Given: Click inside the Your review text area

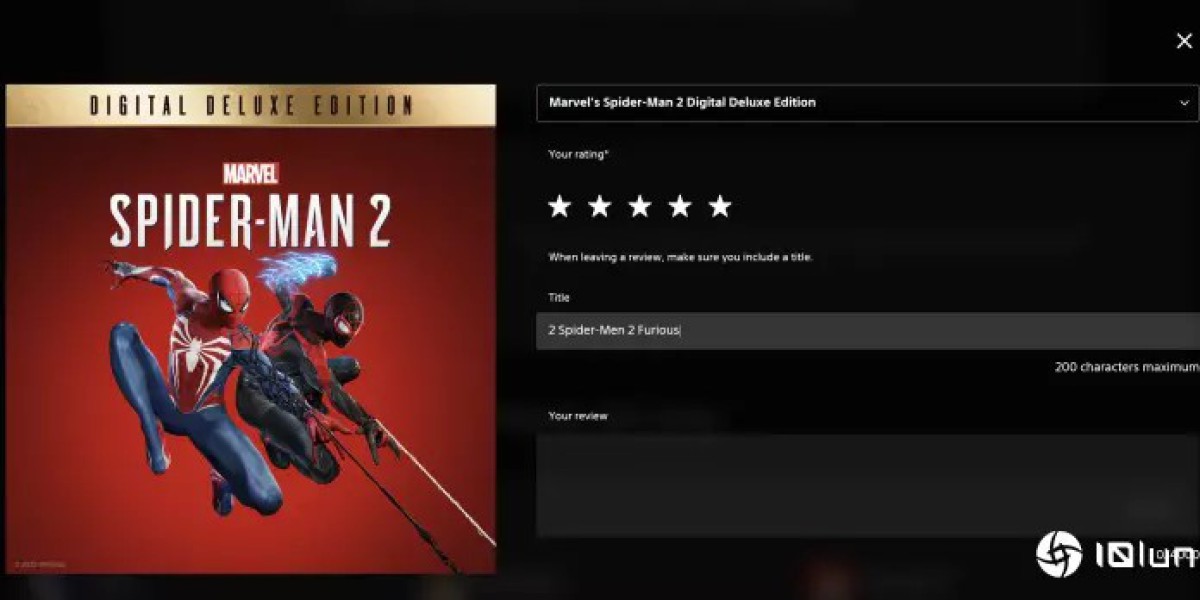Looking at the screenshot, I should [867, 485].
